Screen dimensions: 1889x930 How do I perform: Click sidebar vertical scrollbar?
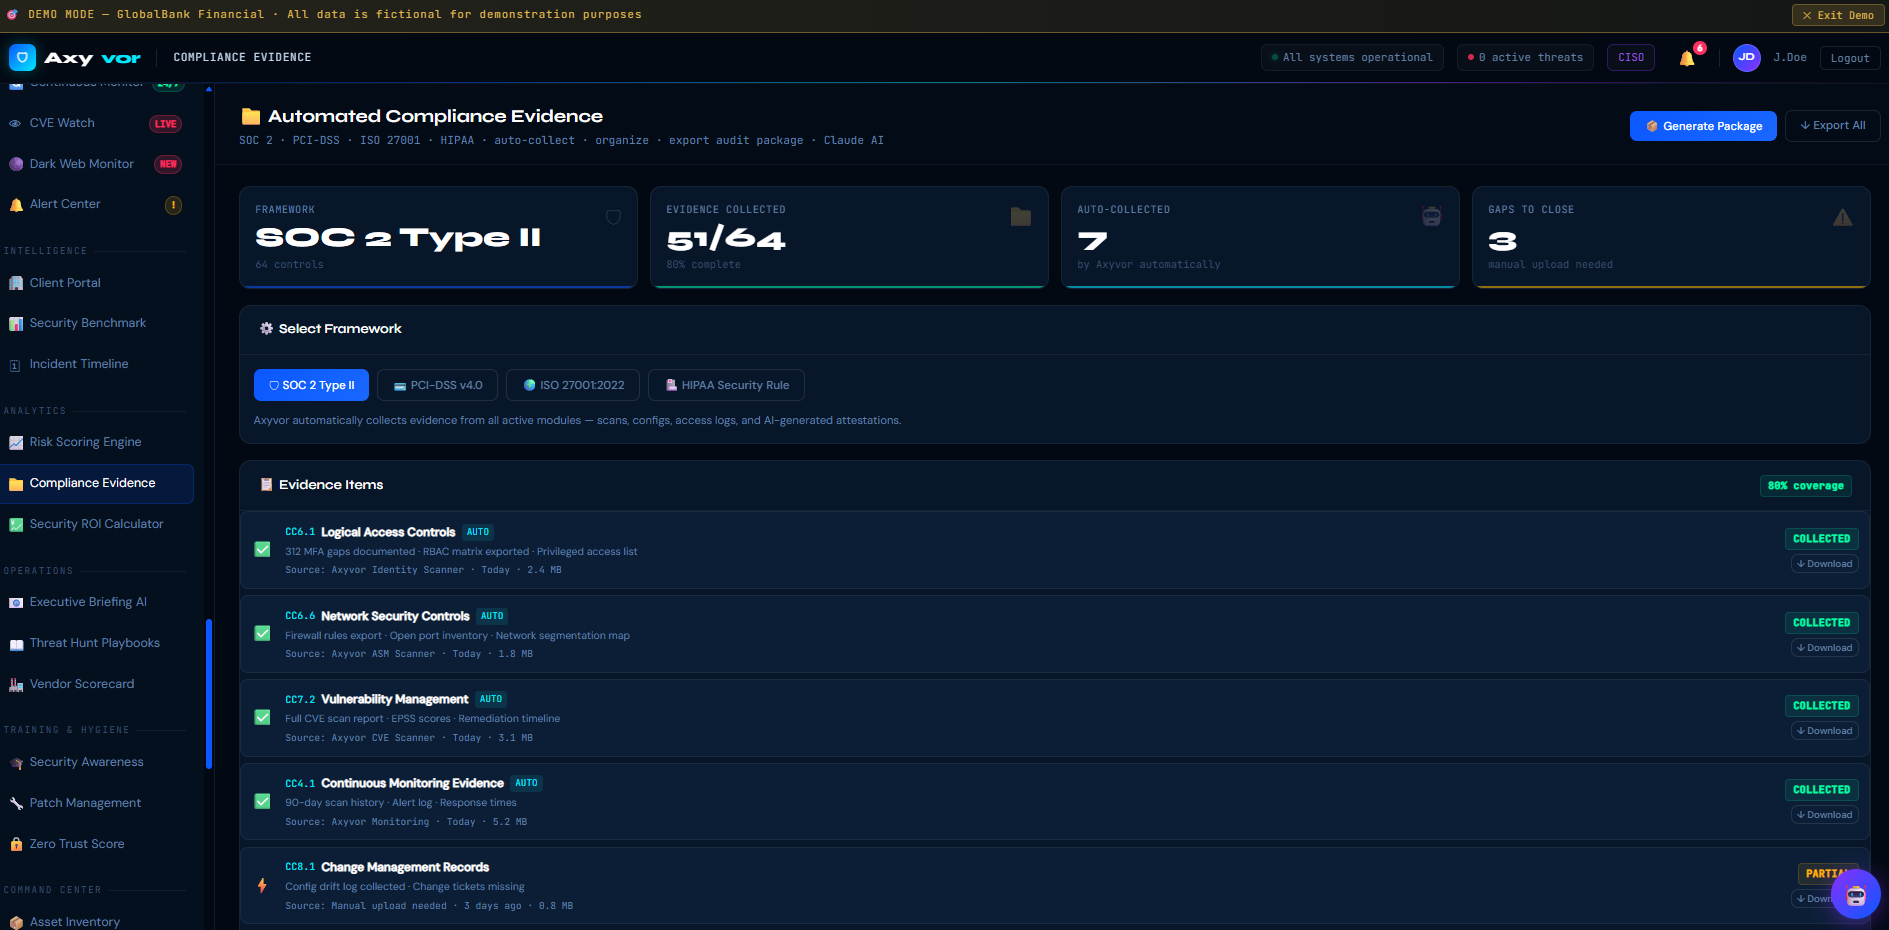pos(209,694)
